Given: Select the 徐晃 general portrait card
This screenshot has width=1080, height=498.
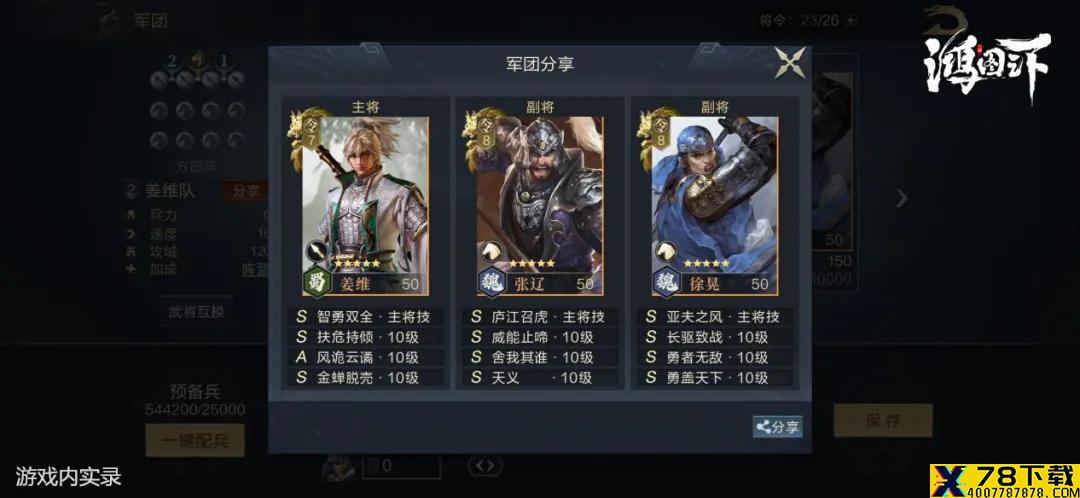Looking at the screenshot, I should click(715, 205).
